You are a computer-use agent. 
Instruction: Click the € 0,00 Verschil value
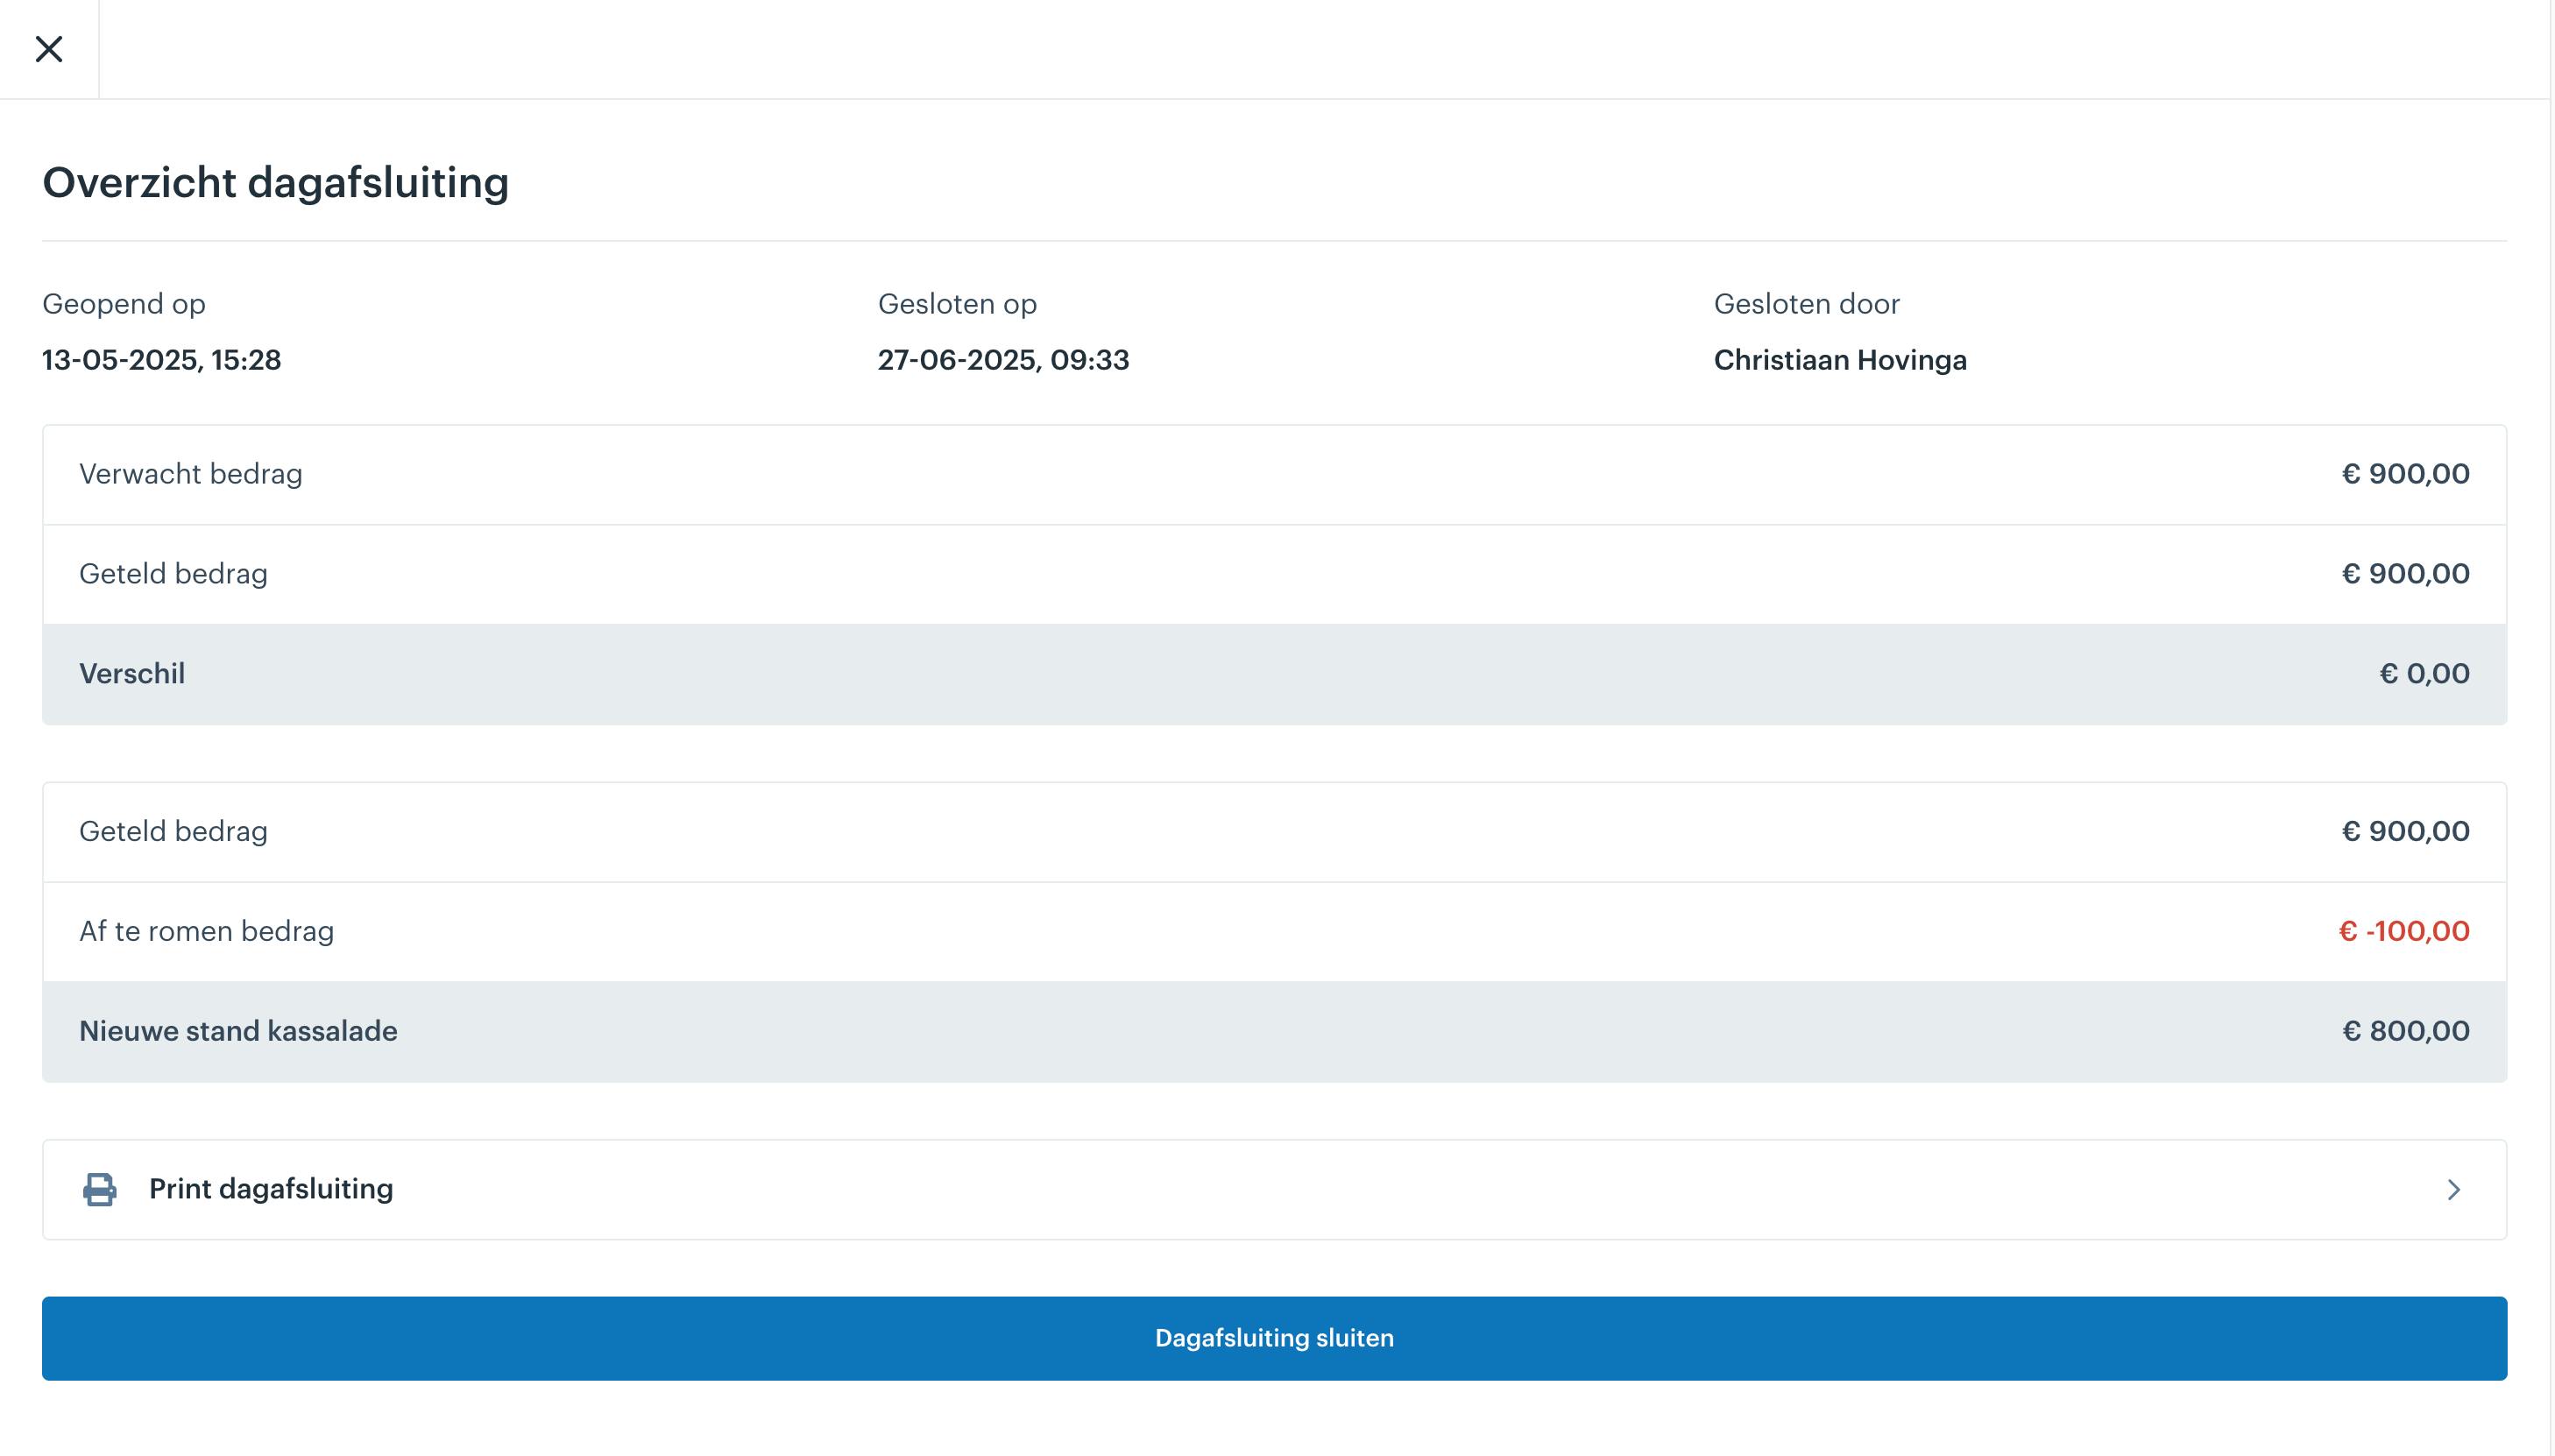pyautogui.click(x=2424, y=674)
